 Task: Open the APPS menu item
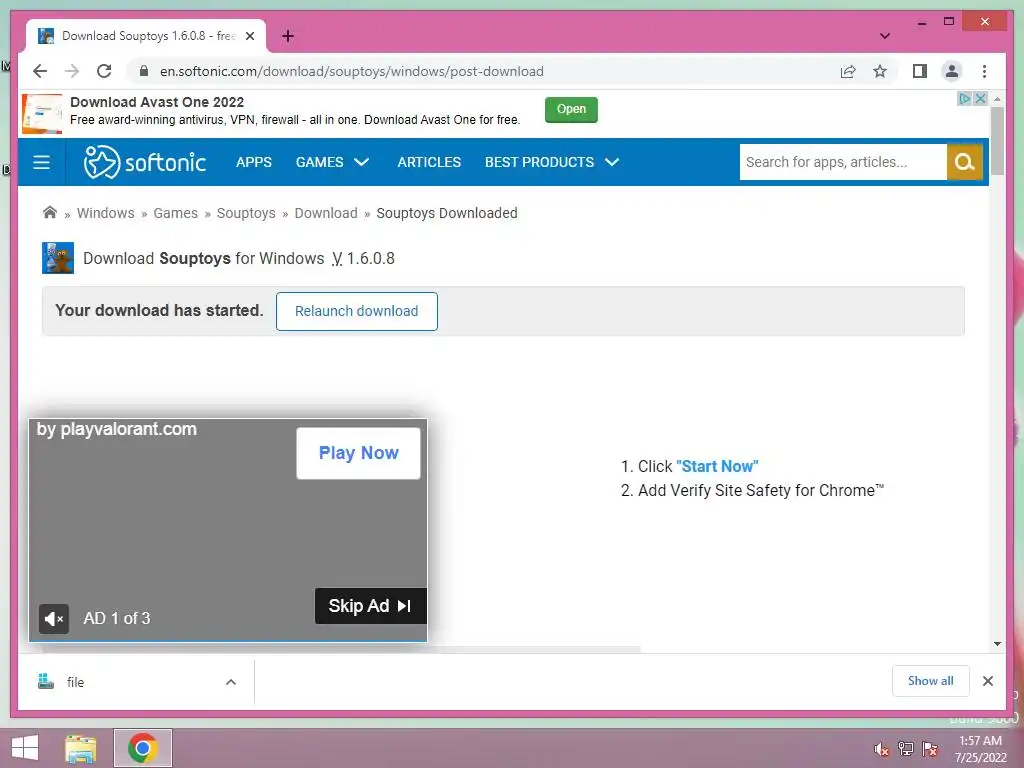[x=254, y=162]
